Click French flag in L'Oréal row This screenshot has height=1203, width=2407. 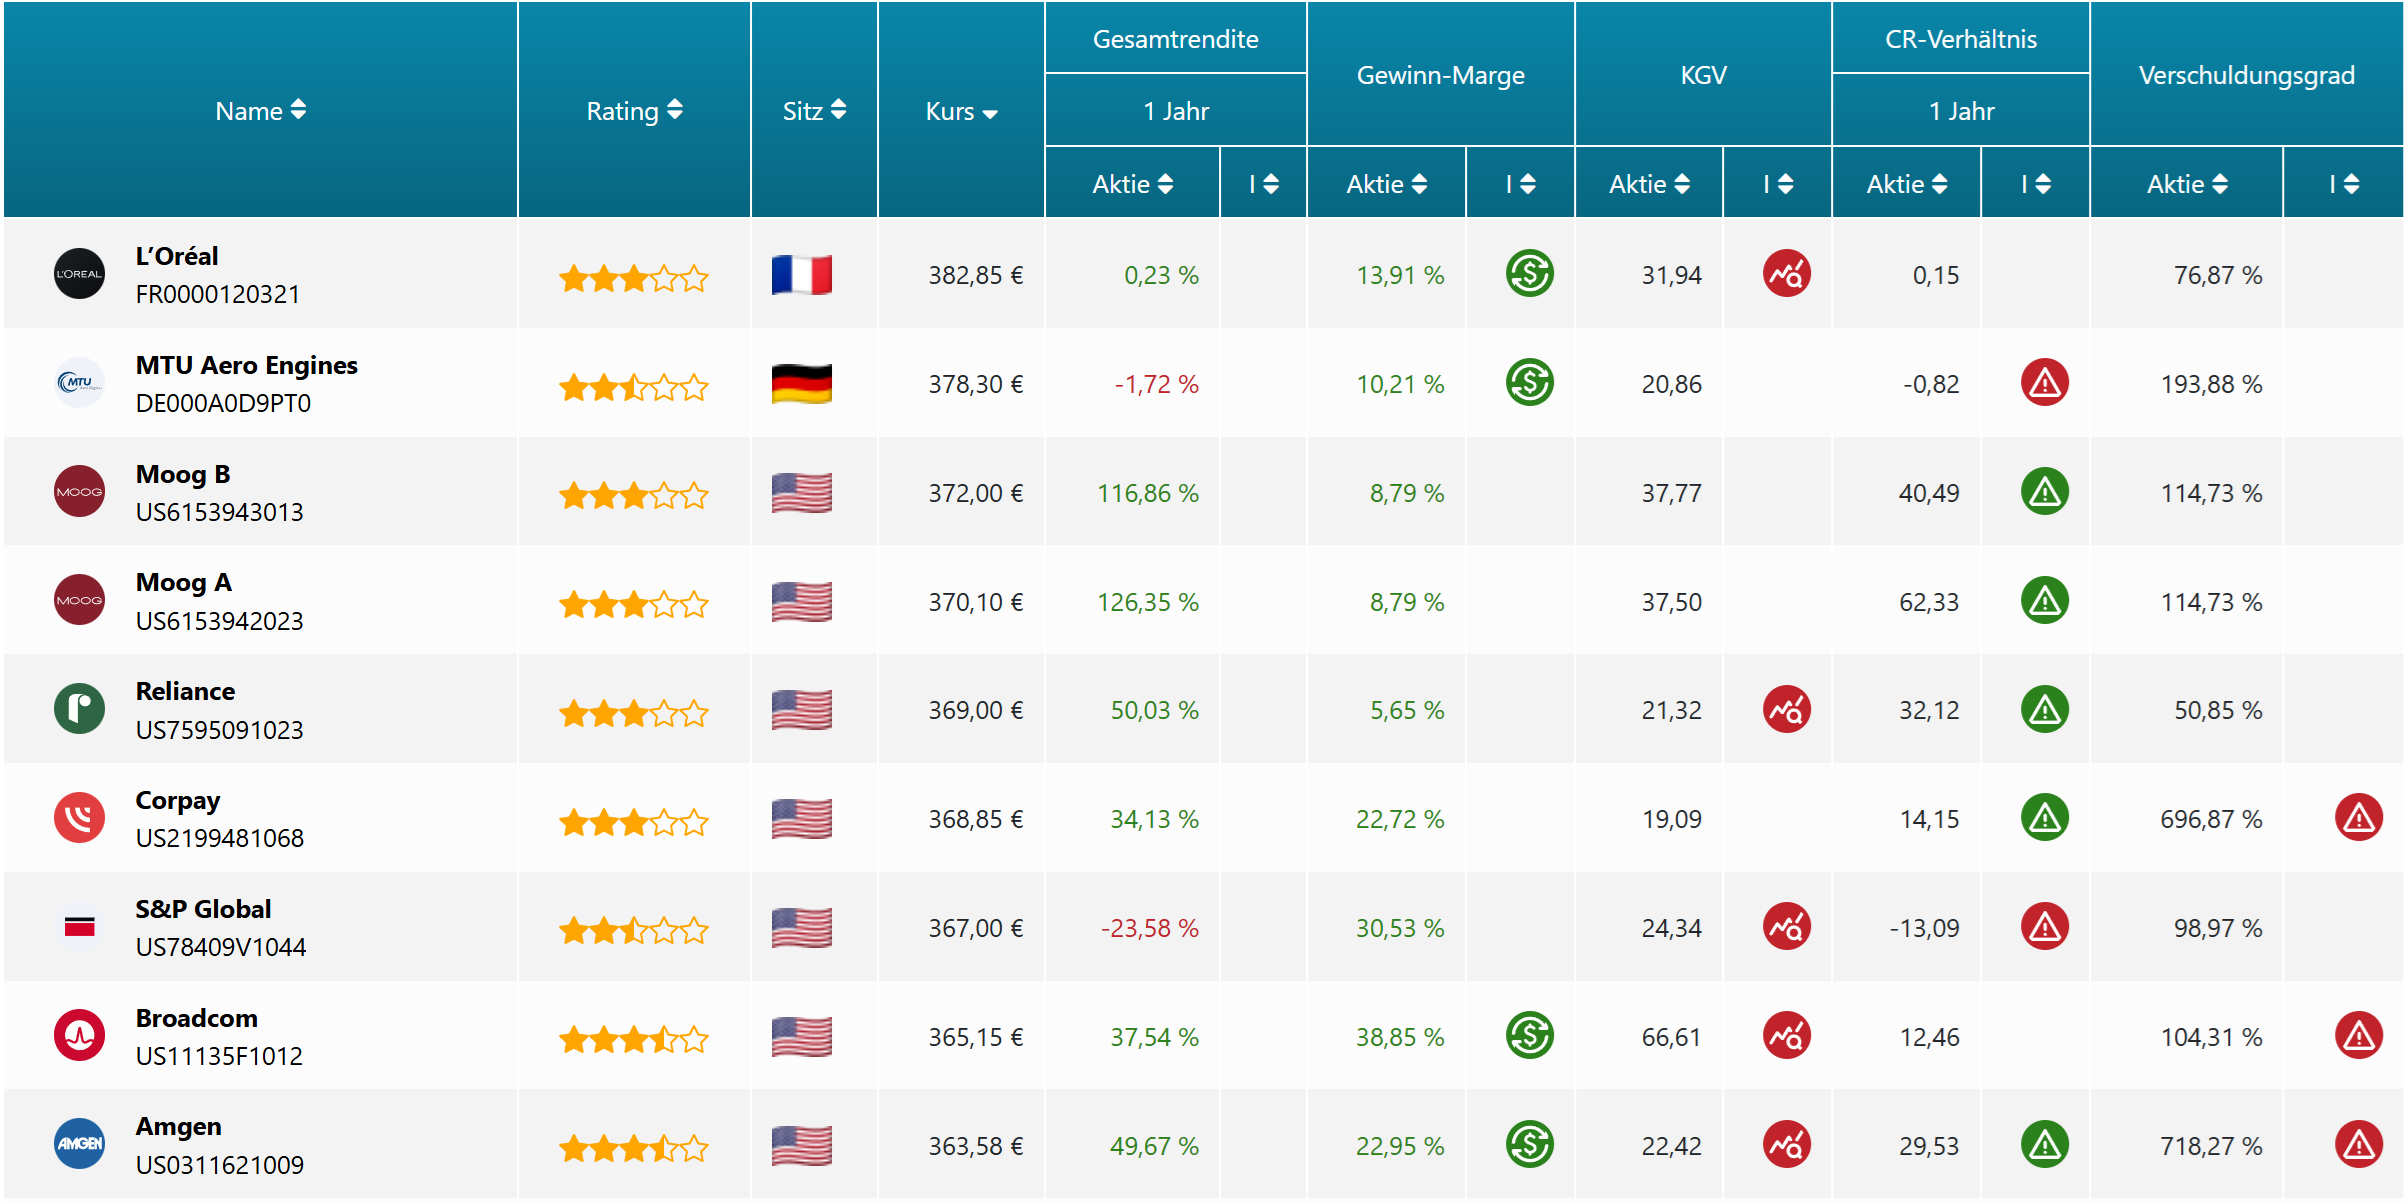click(801, 275)
